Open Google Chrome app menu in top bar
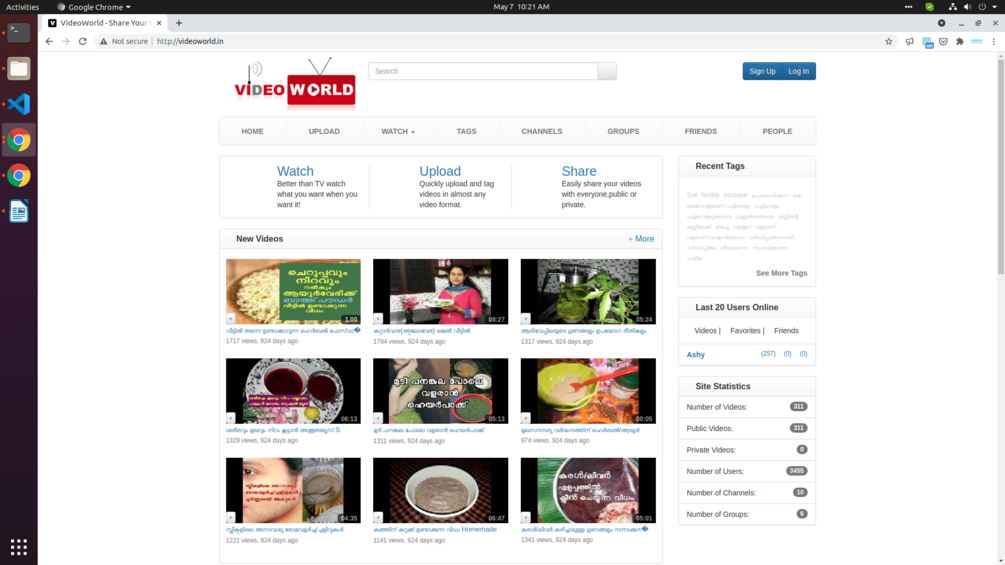The height and width of the screenshot is (565, 1005). (x=94, y=6)
